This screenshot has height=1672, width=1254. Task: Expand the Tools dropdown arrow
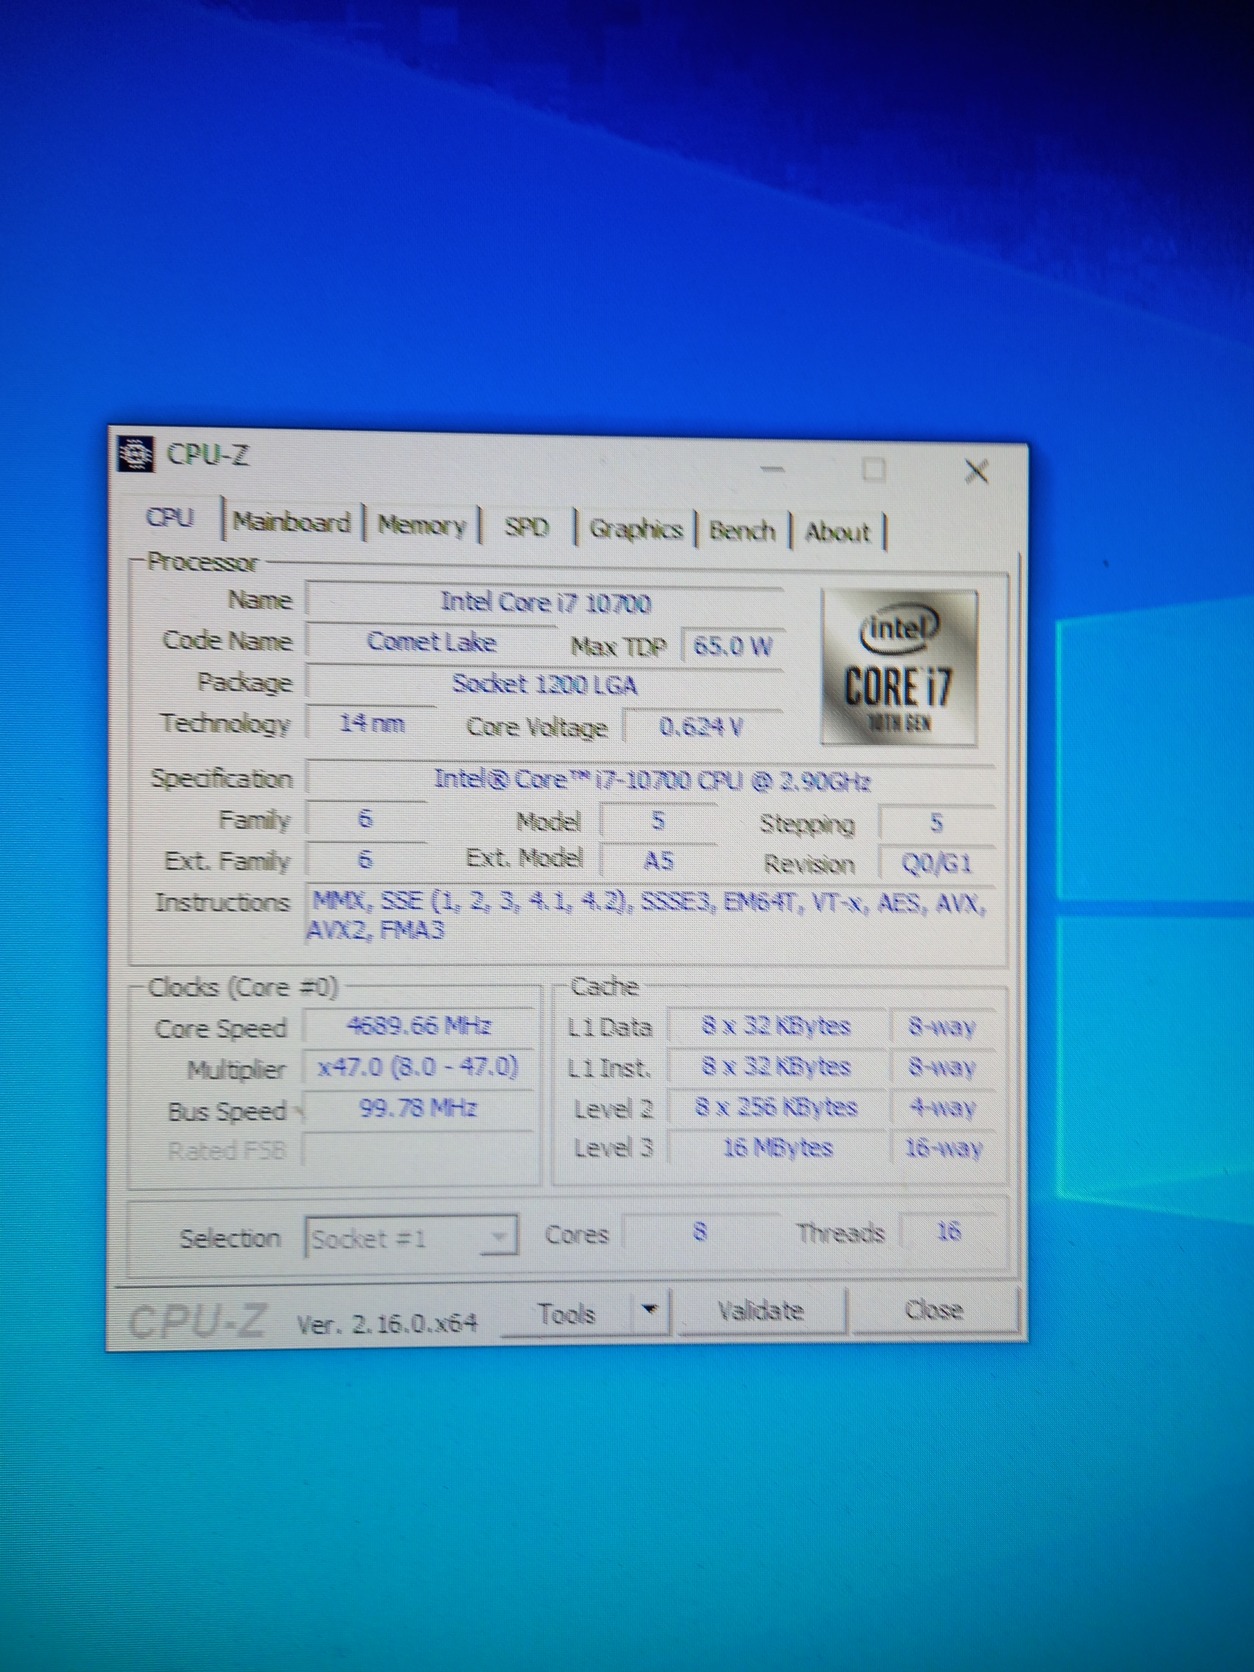click(x=650, y=1311)
